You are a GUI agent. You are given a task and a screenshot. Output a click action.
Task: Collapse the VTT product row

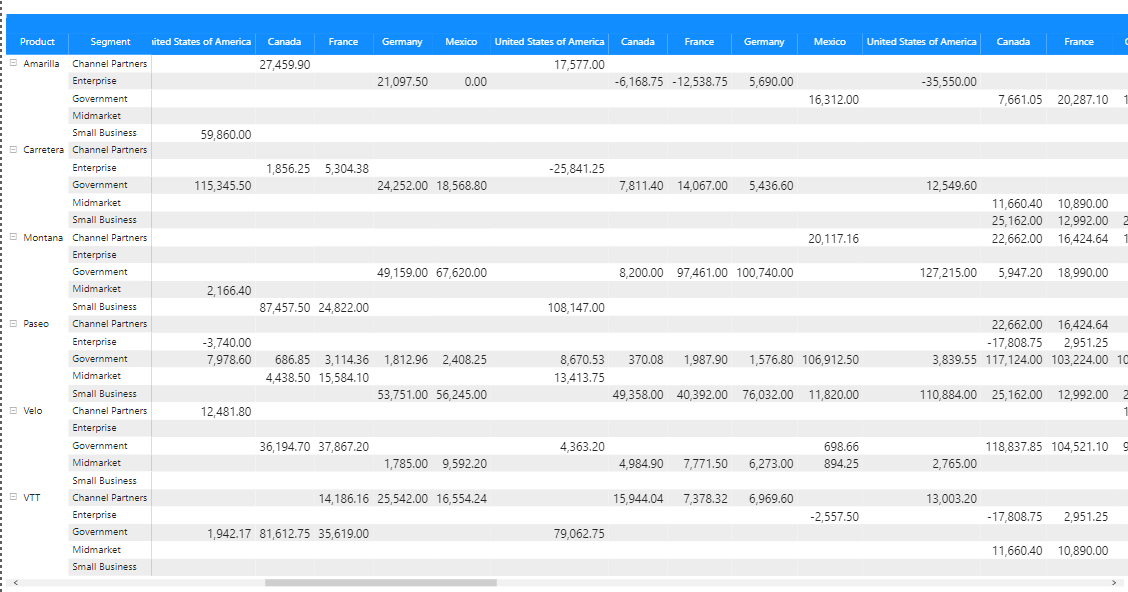[x=13, y=497]
